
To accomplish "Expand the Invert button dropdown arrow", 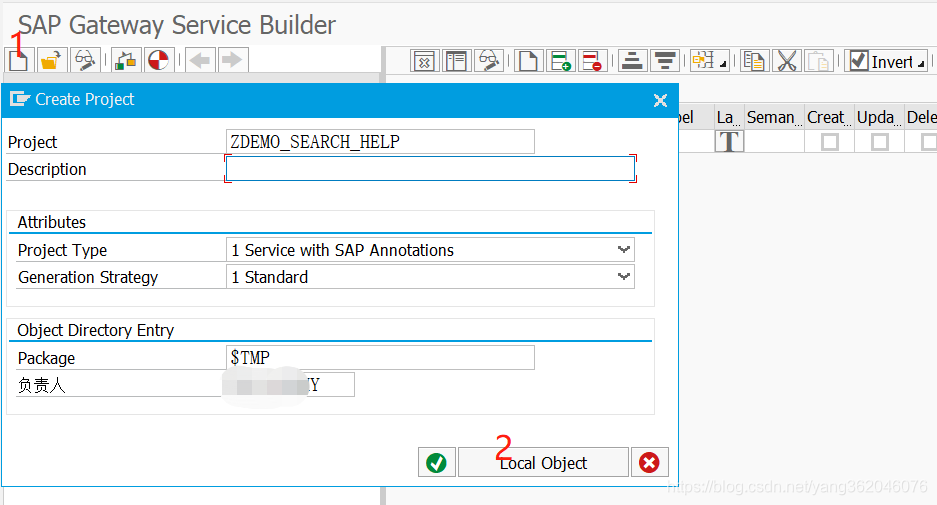I will click(x=921, y=63).
